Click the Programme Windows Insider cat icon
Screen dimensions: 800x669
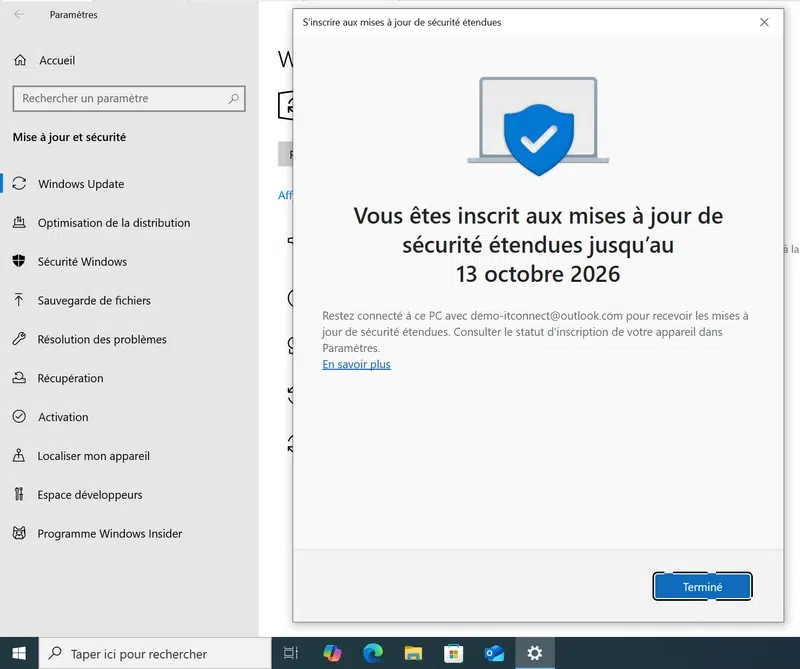pos(19,533)
